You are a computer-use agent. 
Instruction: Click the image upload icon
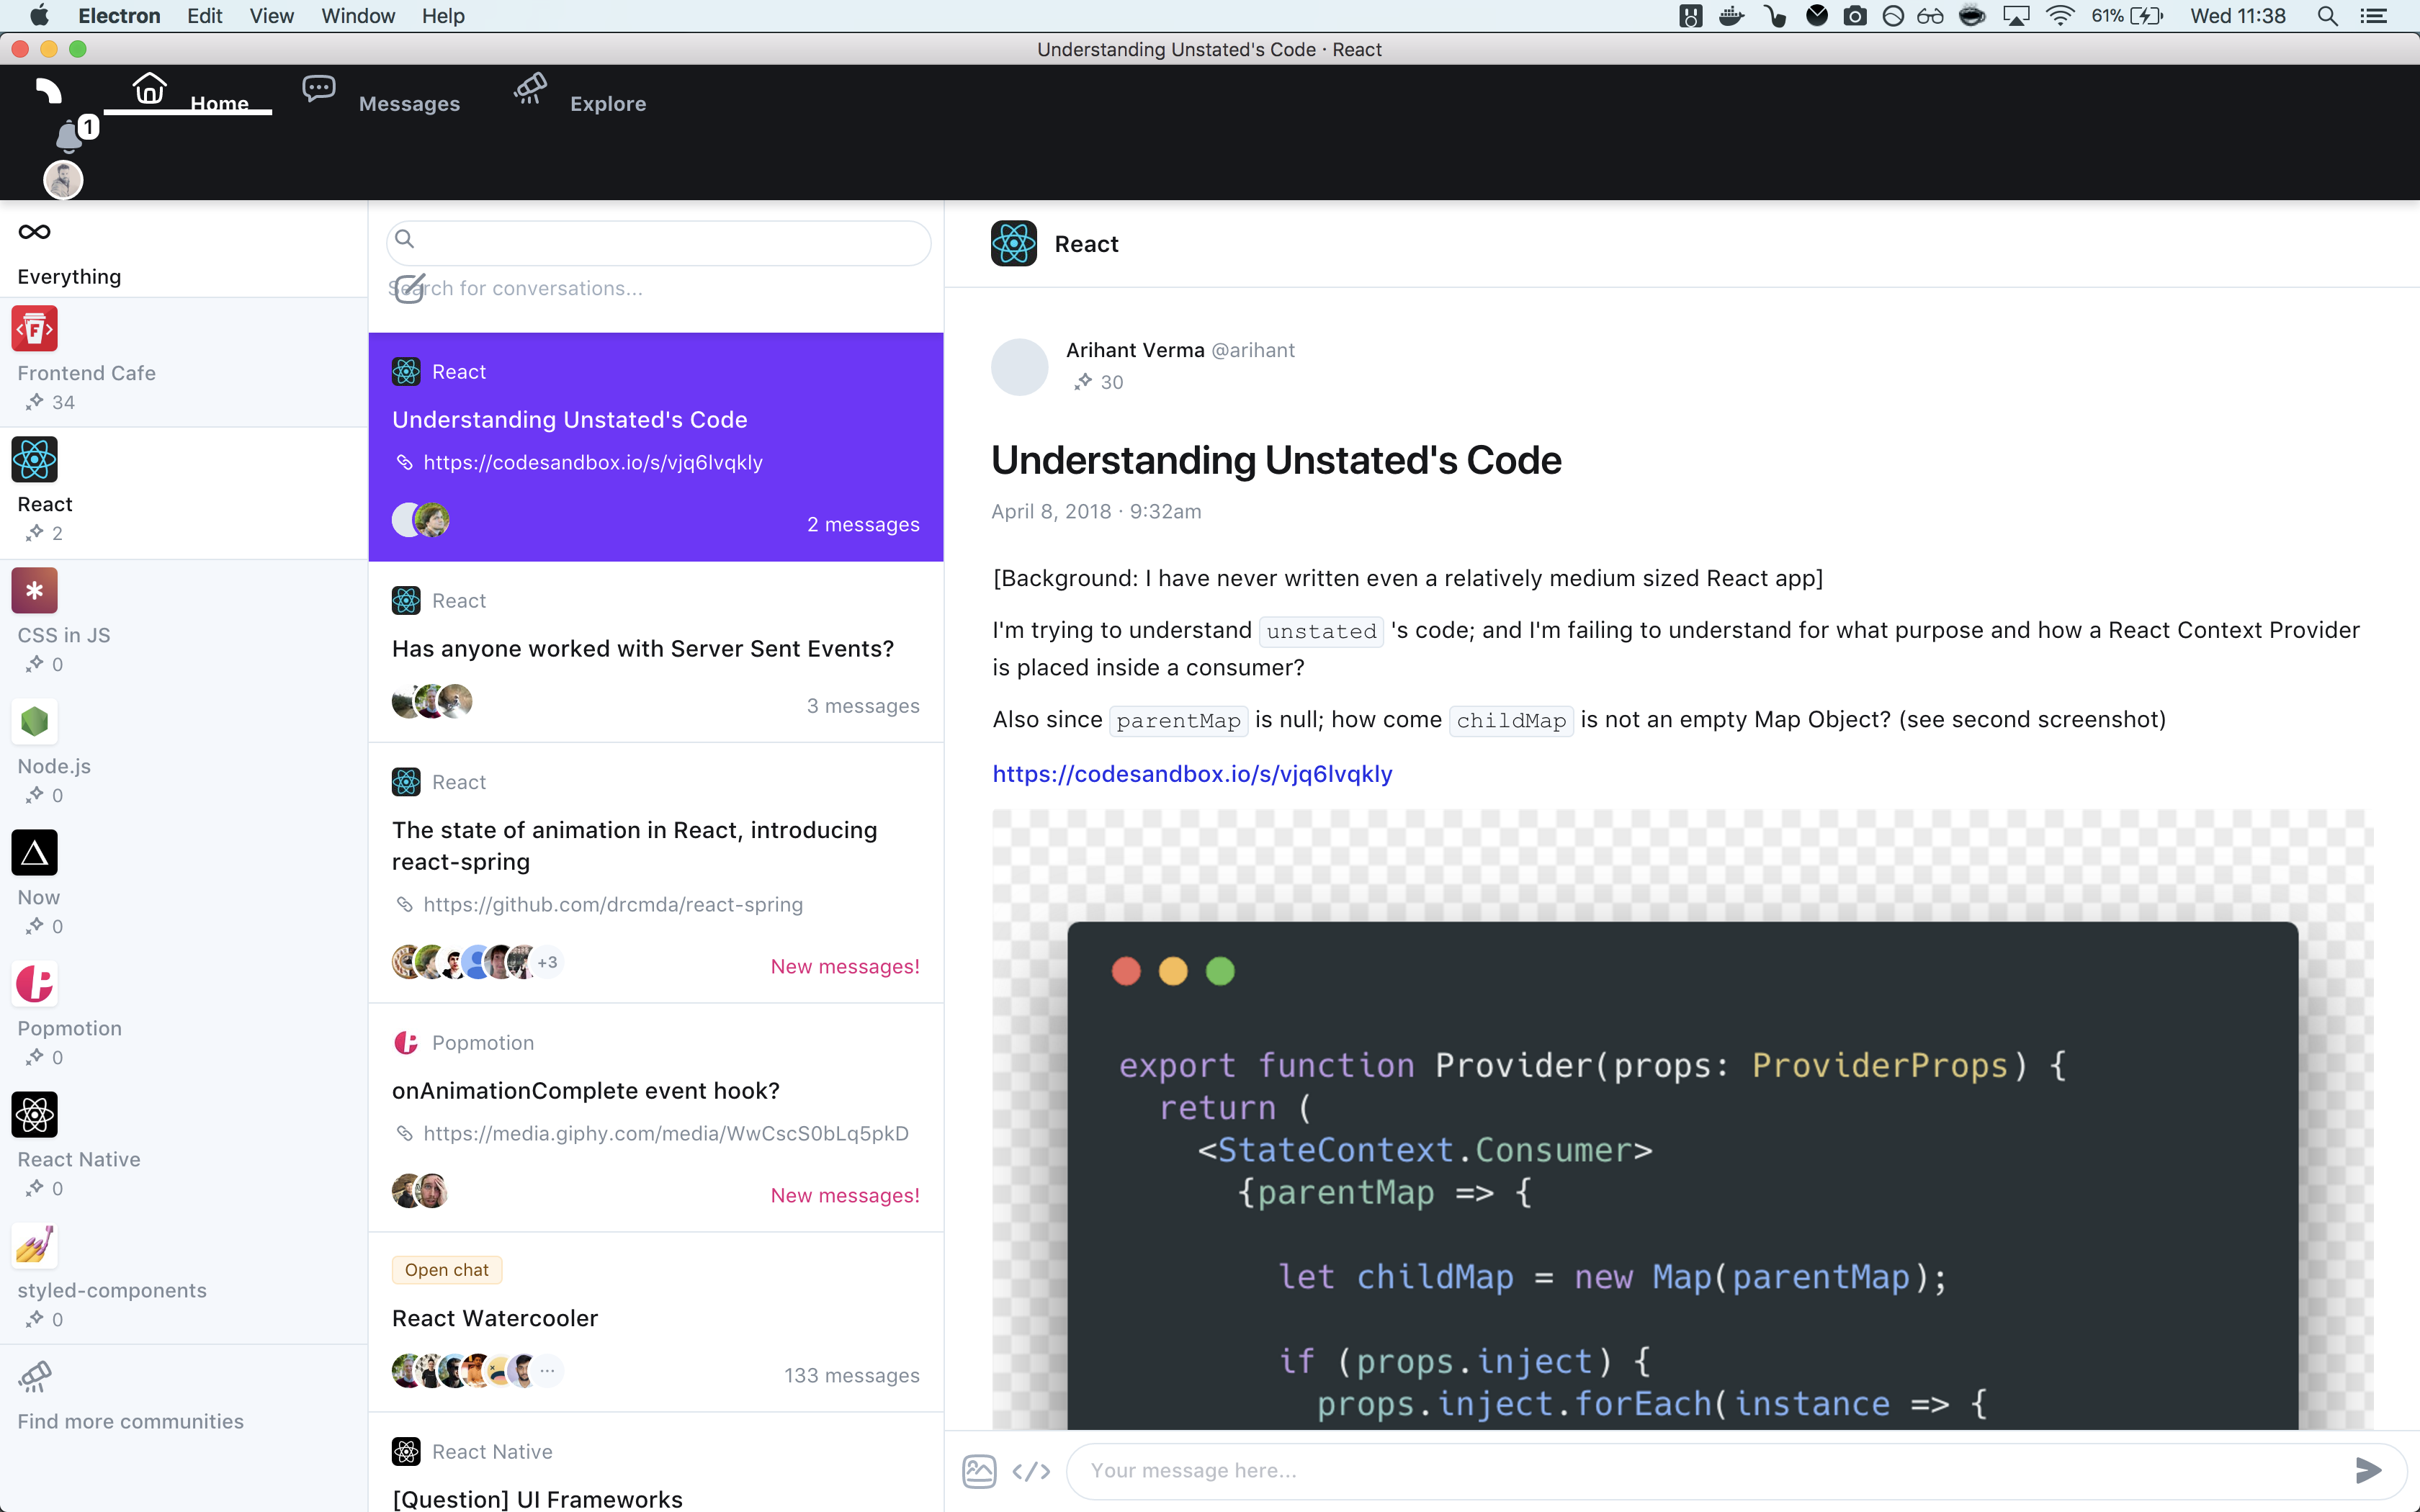[979, 1470]
